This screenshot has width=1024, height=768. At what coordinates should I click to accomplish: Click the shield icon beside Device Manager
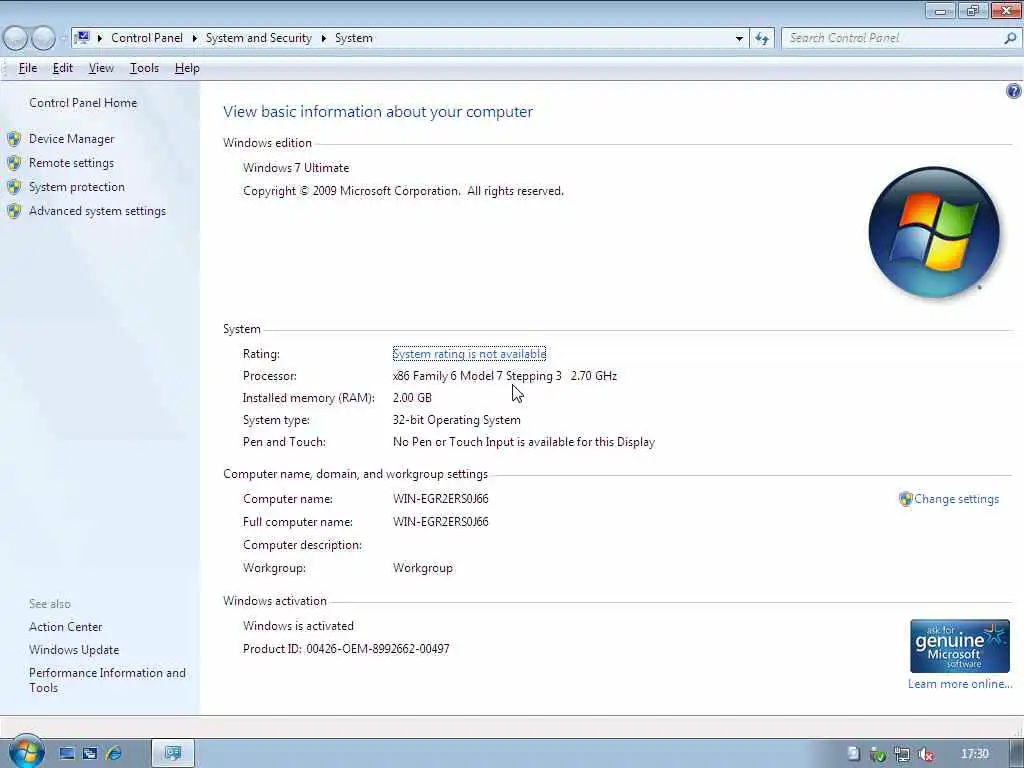[14, 139]
